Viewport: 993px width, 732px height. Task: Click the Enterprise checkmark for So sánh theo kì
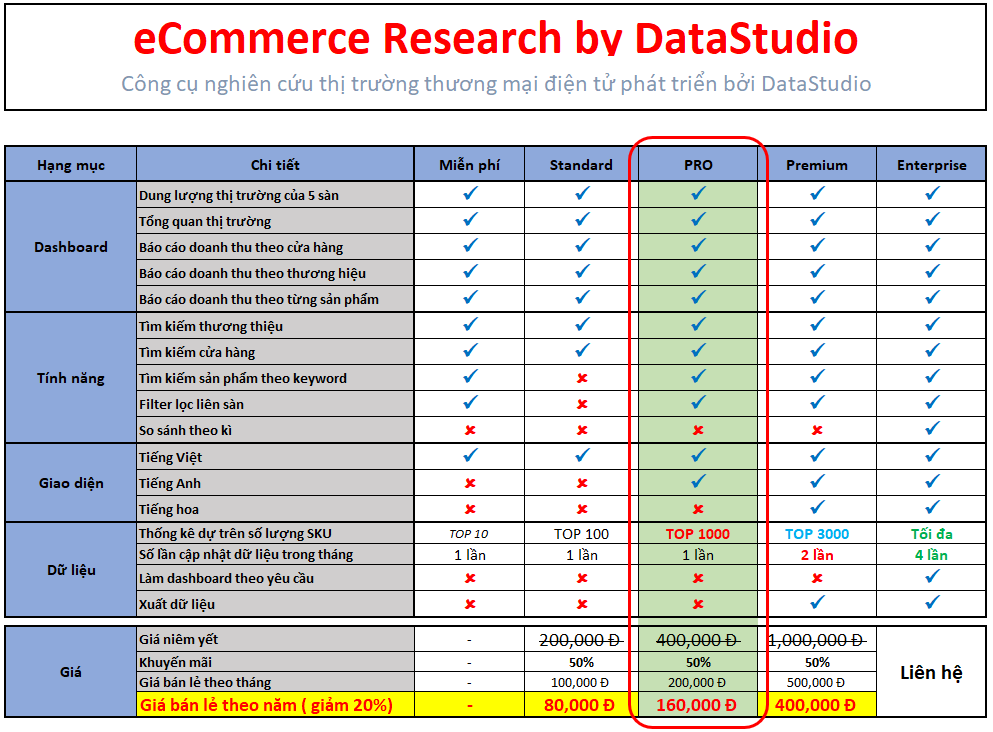click(x=932, y=429)
